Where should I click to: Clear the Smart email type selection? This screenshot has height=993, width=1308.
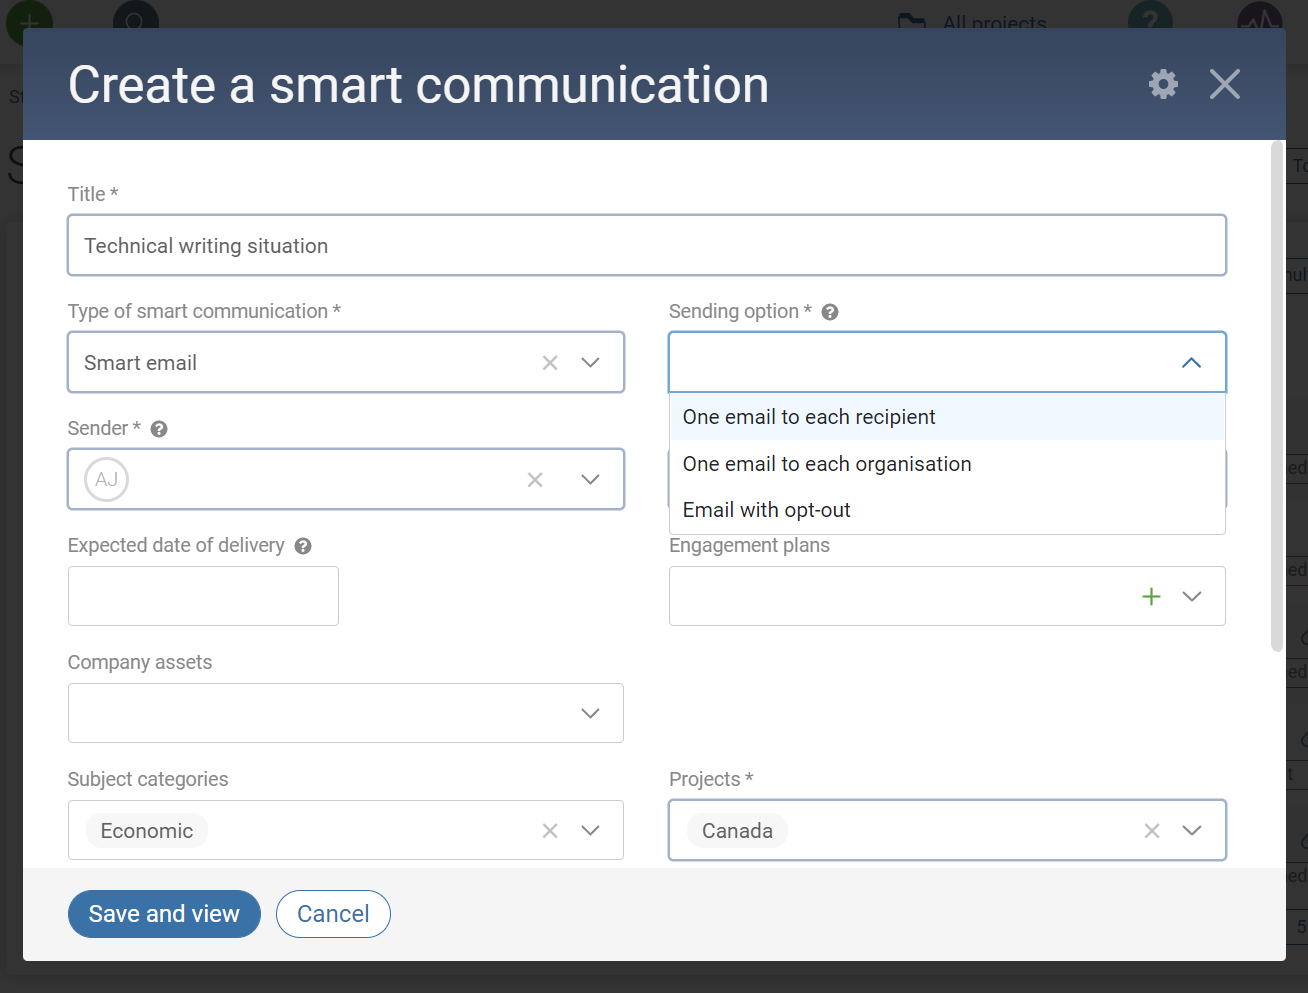[549, 362]
